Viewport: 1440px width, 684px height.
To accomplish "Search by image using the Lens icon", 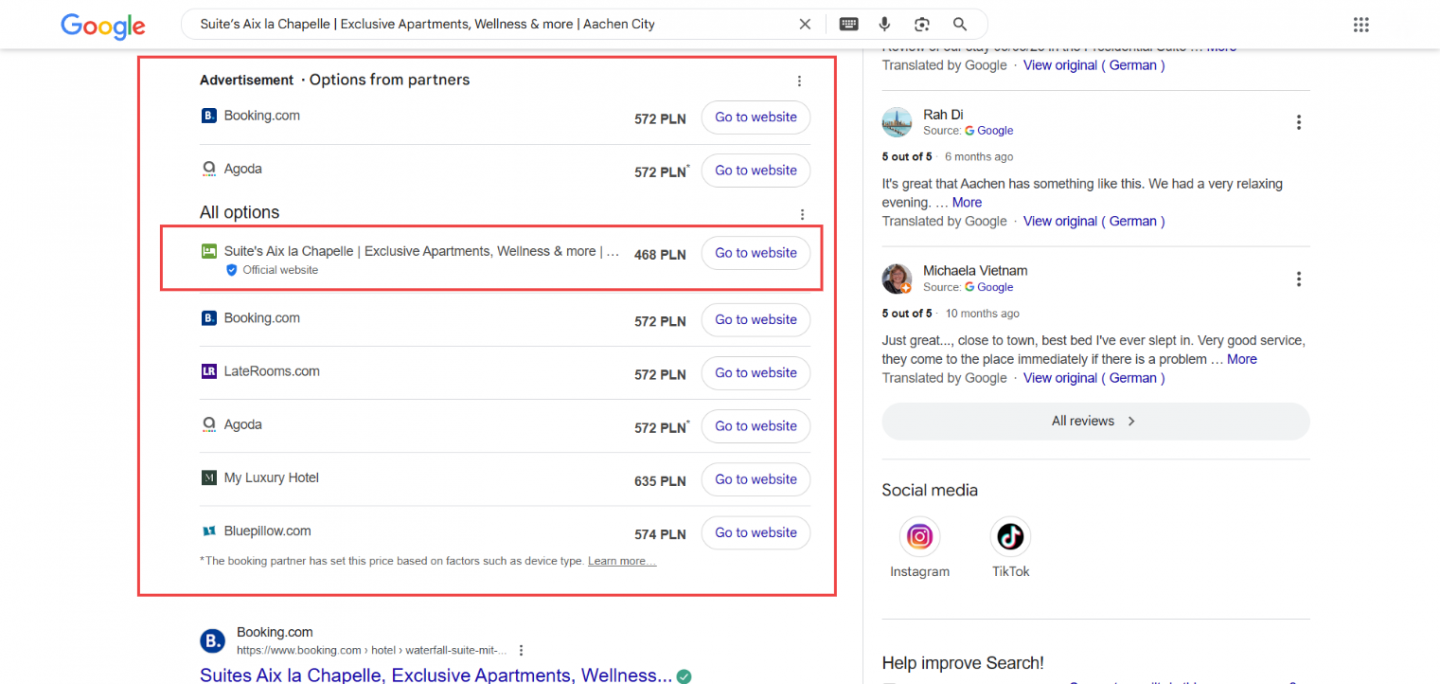I will coord(922,24).
